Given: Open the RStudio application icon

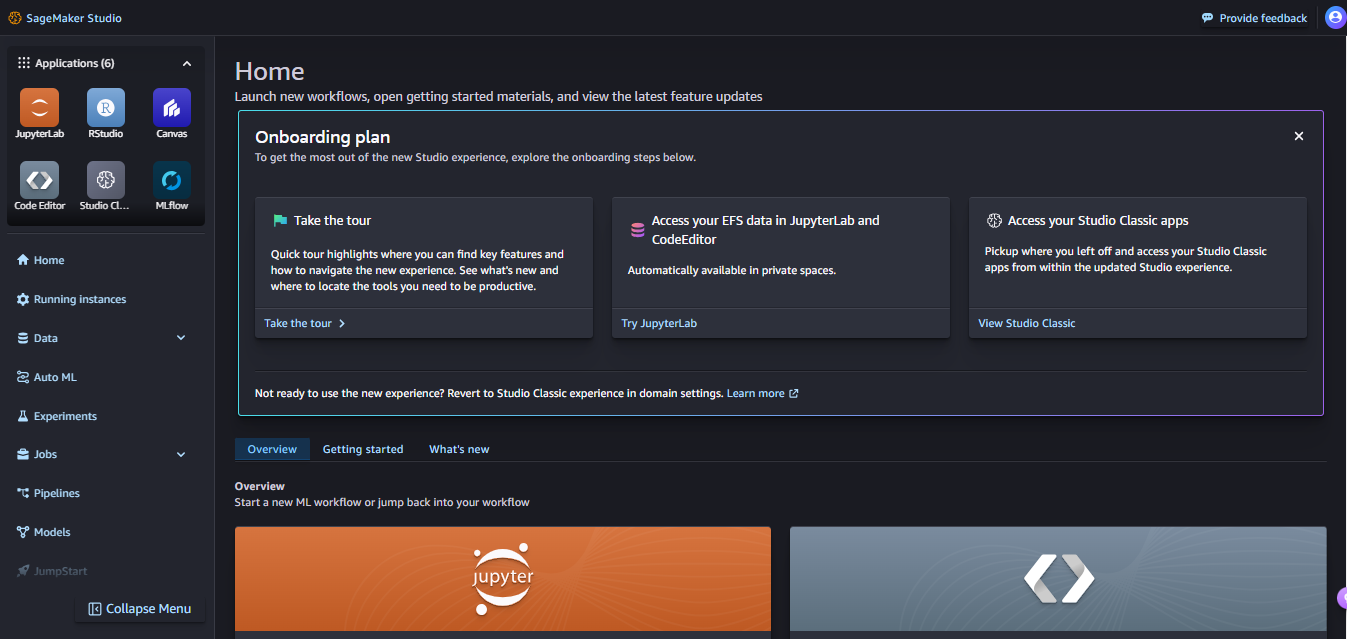Looking at the screenshot, I should coord(106,107).
